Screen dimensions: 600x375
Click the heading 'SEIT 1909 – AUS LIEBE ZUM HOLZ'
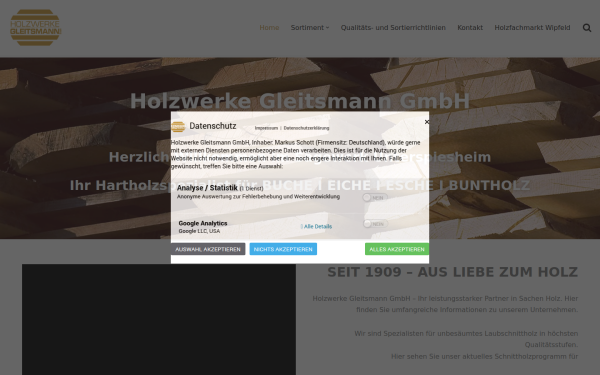[x=452, y=272]
